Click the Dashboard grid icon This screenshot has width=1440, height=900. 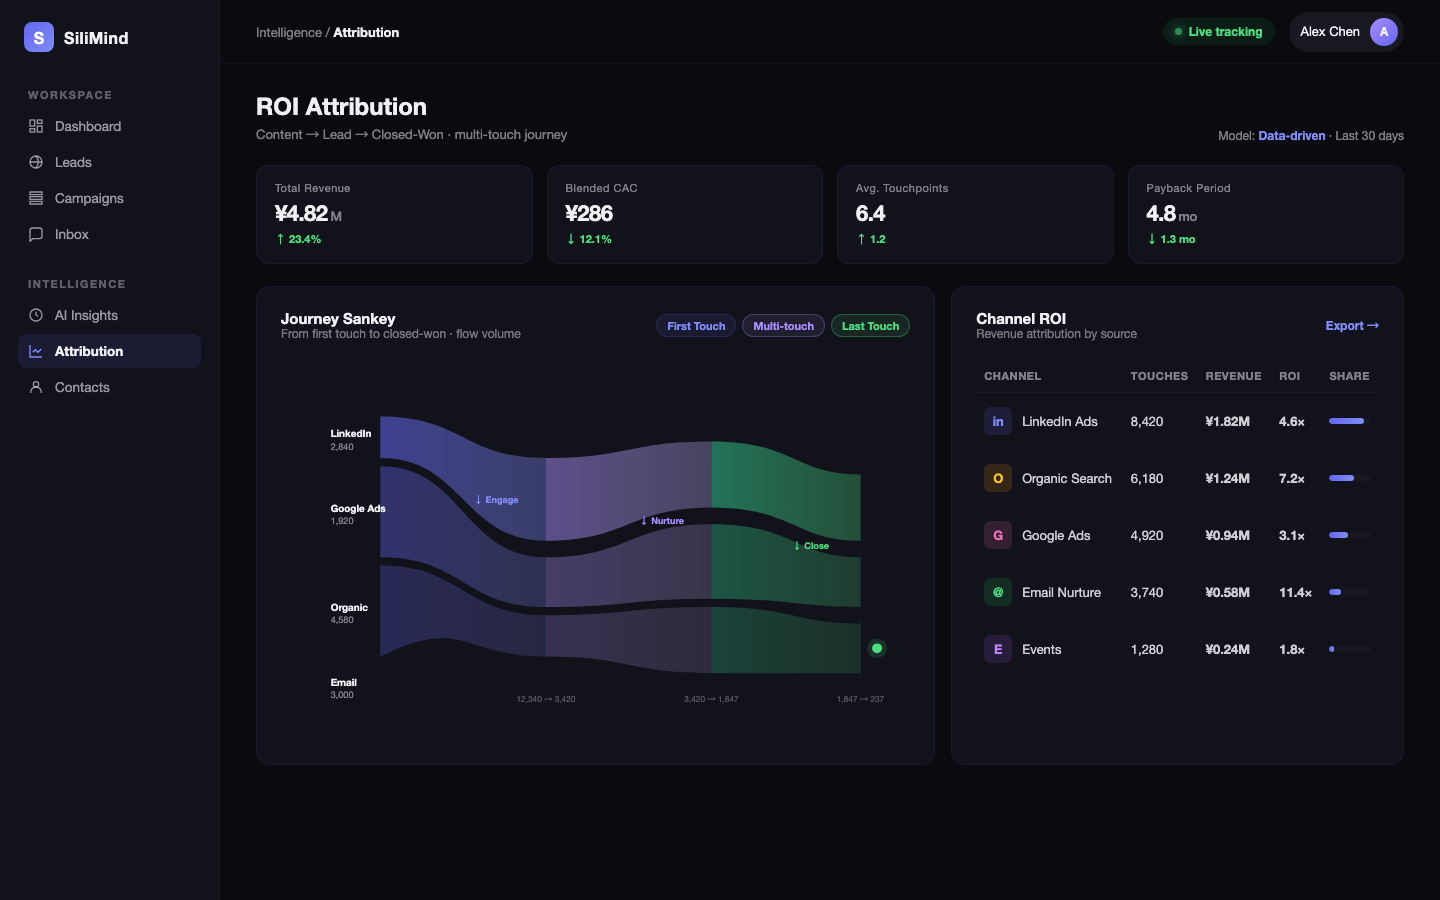36,126
